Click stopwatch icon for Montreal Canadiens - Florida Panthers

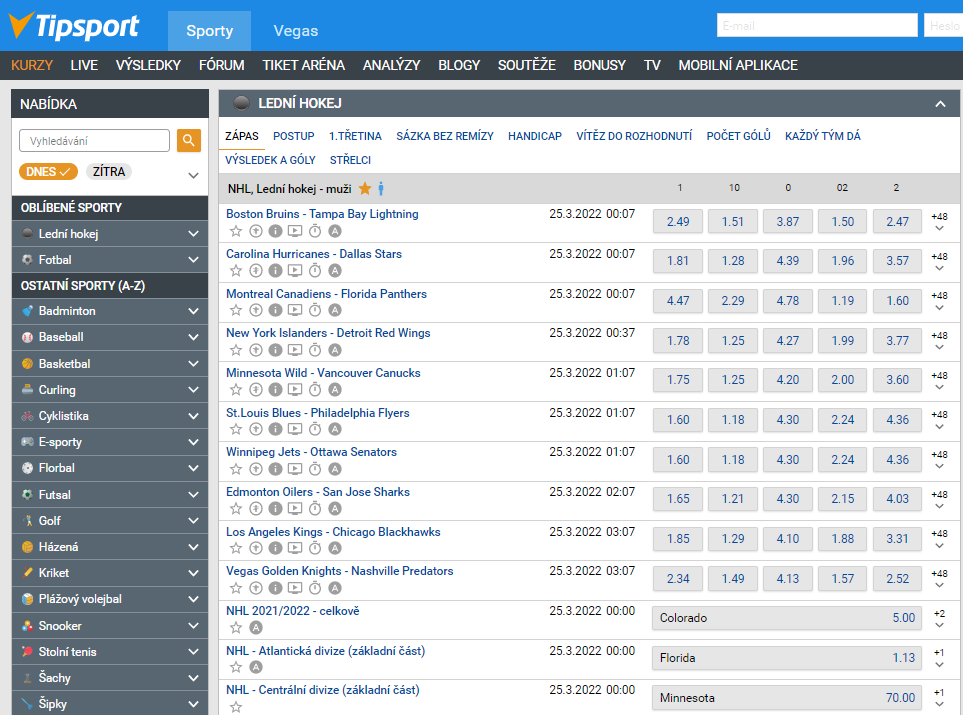(x=315, y=310)
